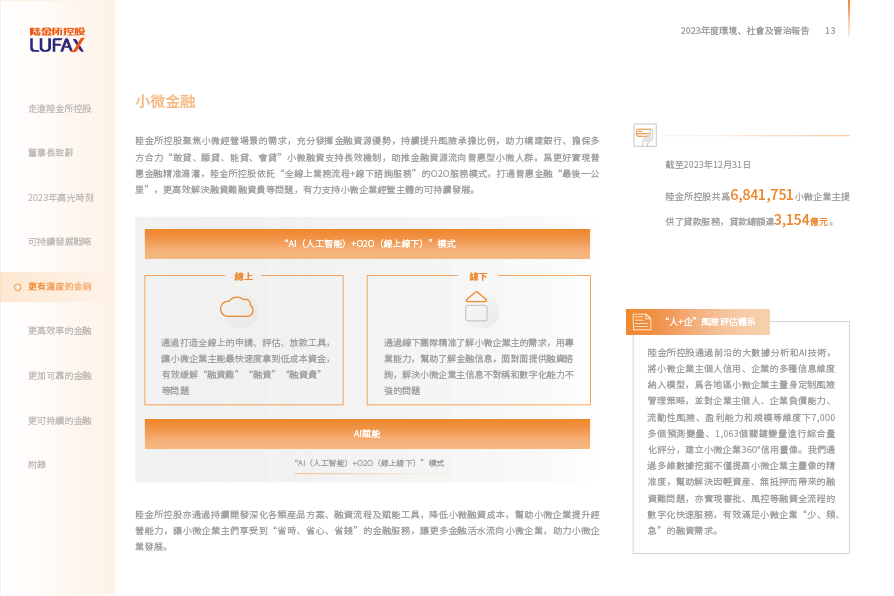Click the page number 13 in header
Image resolution: width=894 pixels, height=596 pixels.
(x=830, y=31)
